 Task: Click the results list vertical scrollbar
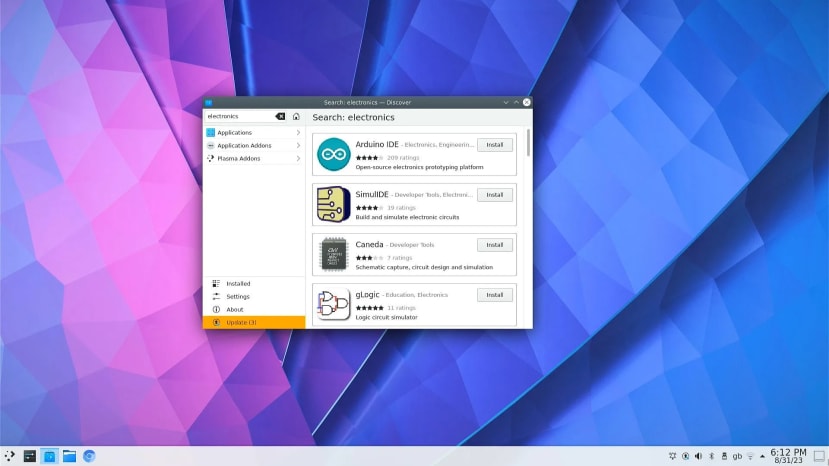tap(528, 143)
